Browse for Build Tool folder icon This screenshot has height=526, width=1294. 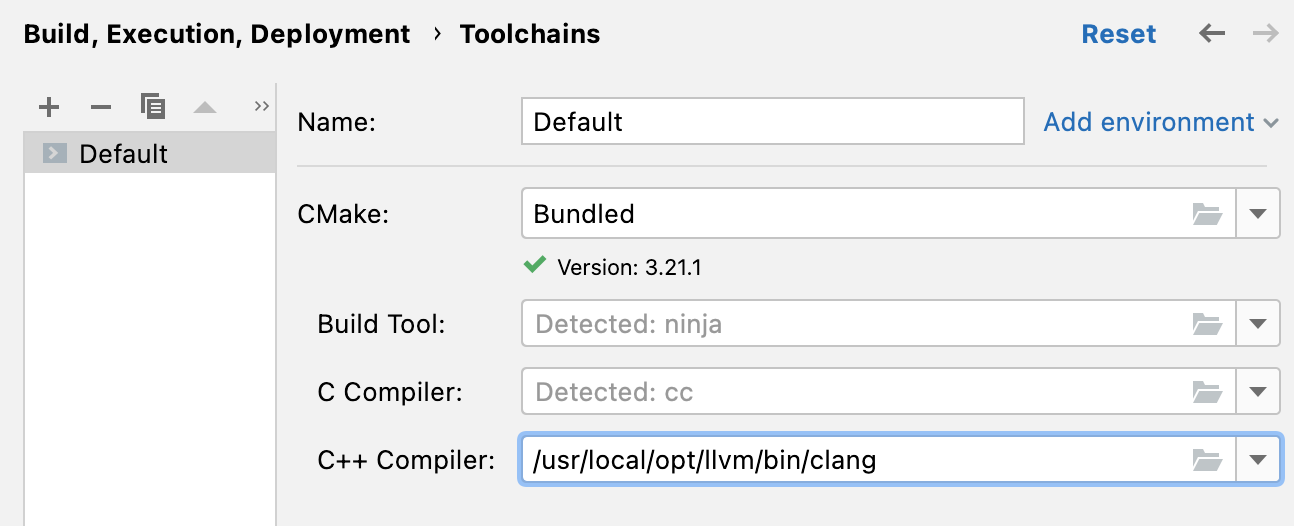(x=1208, y=324)
